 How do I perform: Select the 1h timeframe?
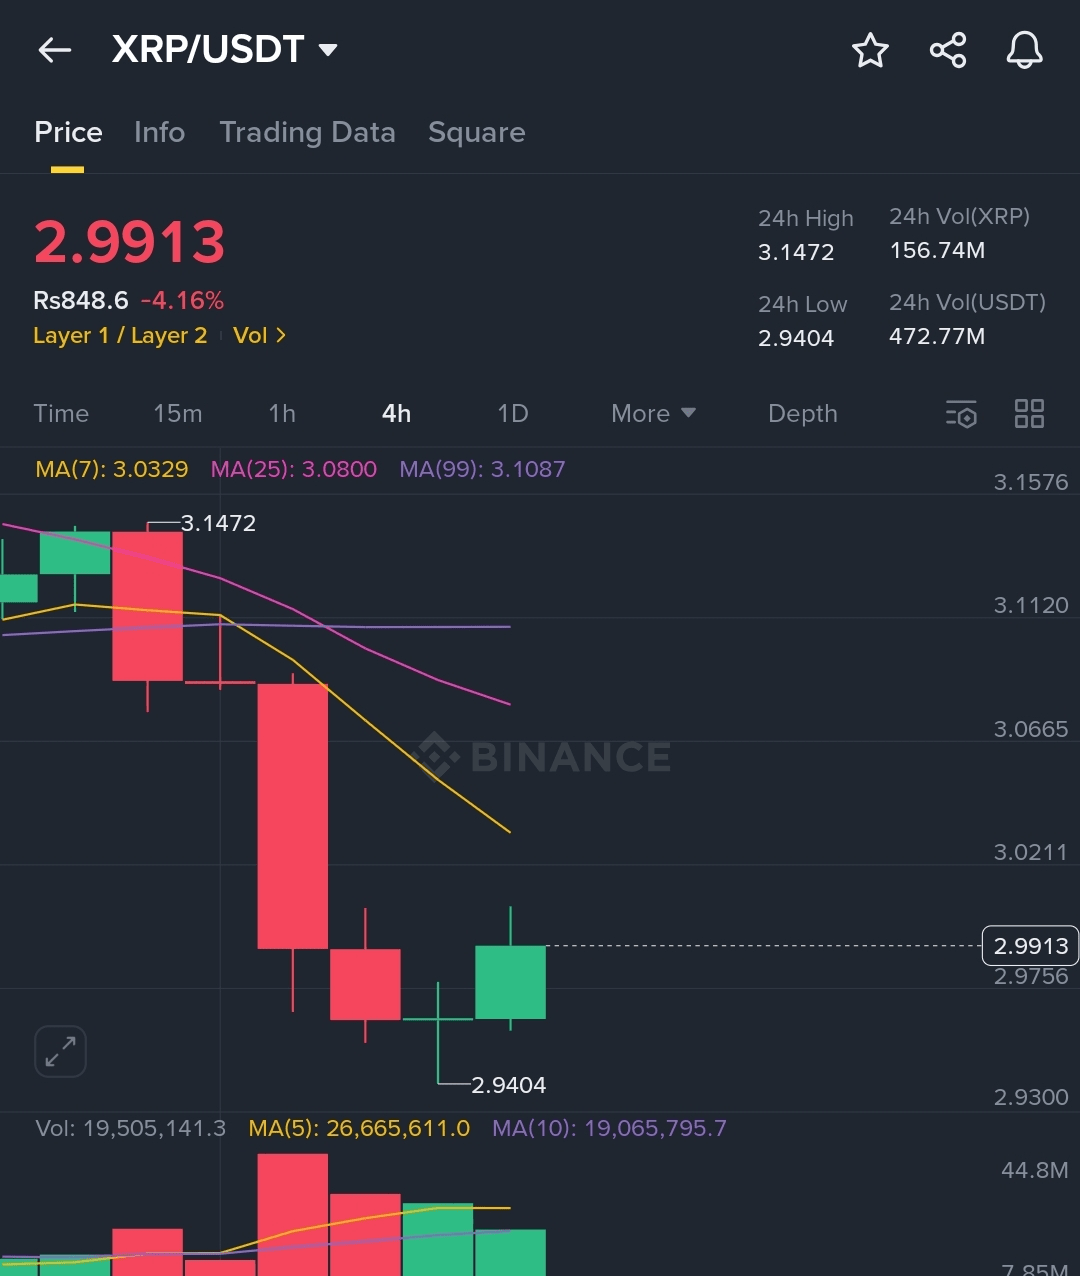[x=282, y=414]
